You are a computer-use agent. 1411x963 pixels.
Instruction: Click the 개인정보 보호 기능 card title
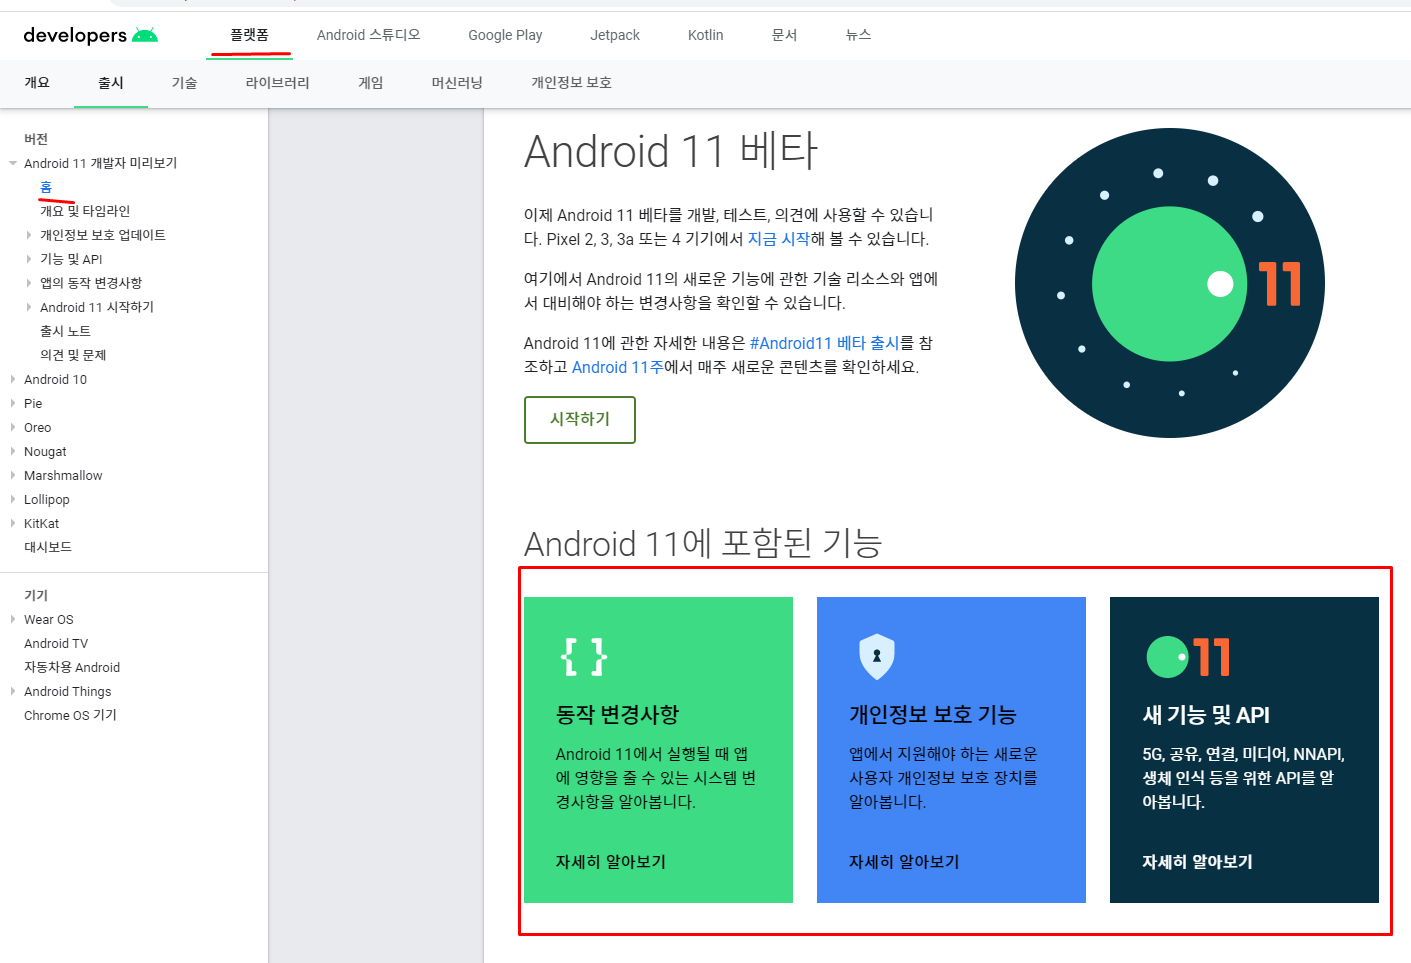point(933,715)
